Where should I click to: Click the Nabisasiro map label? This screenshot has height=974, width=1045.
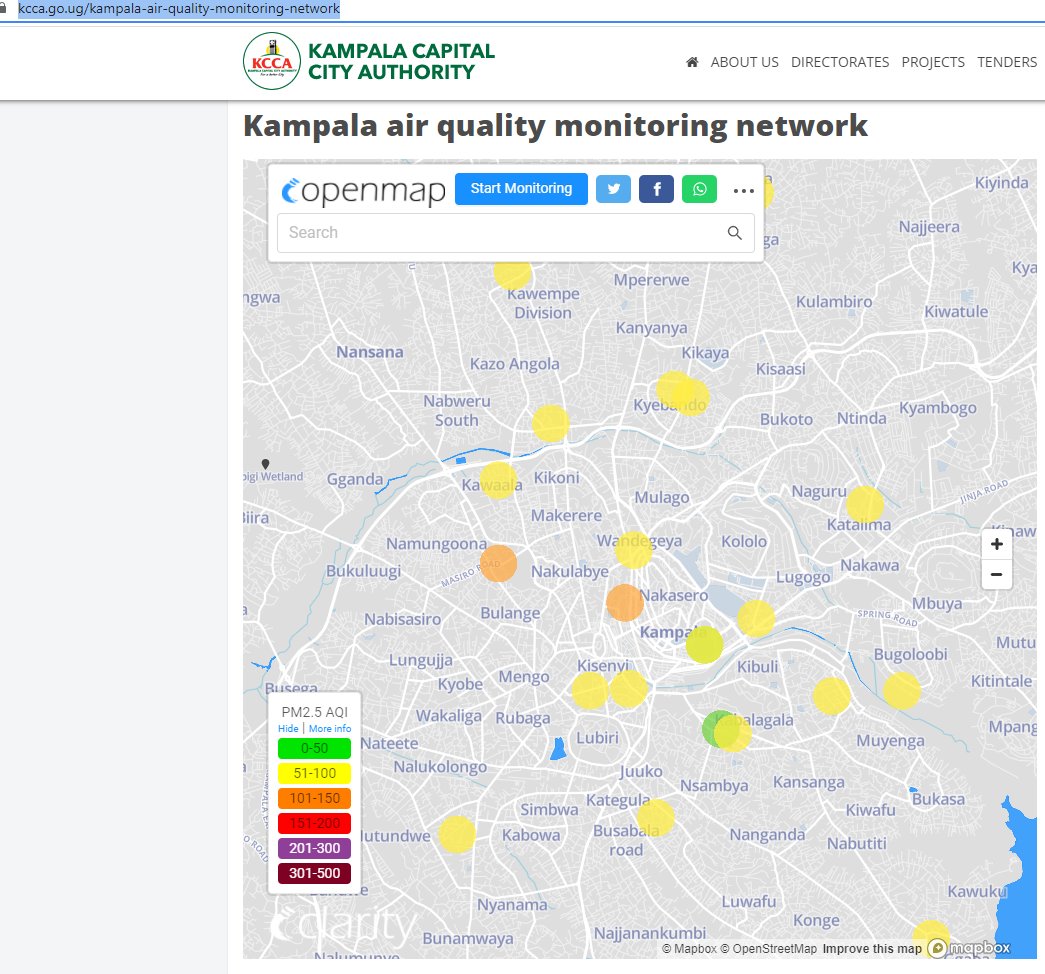[x=403, y=619]
